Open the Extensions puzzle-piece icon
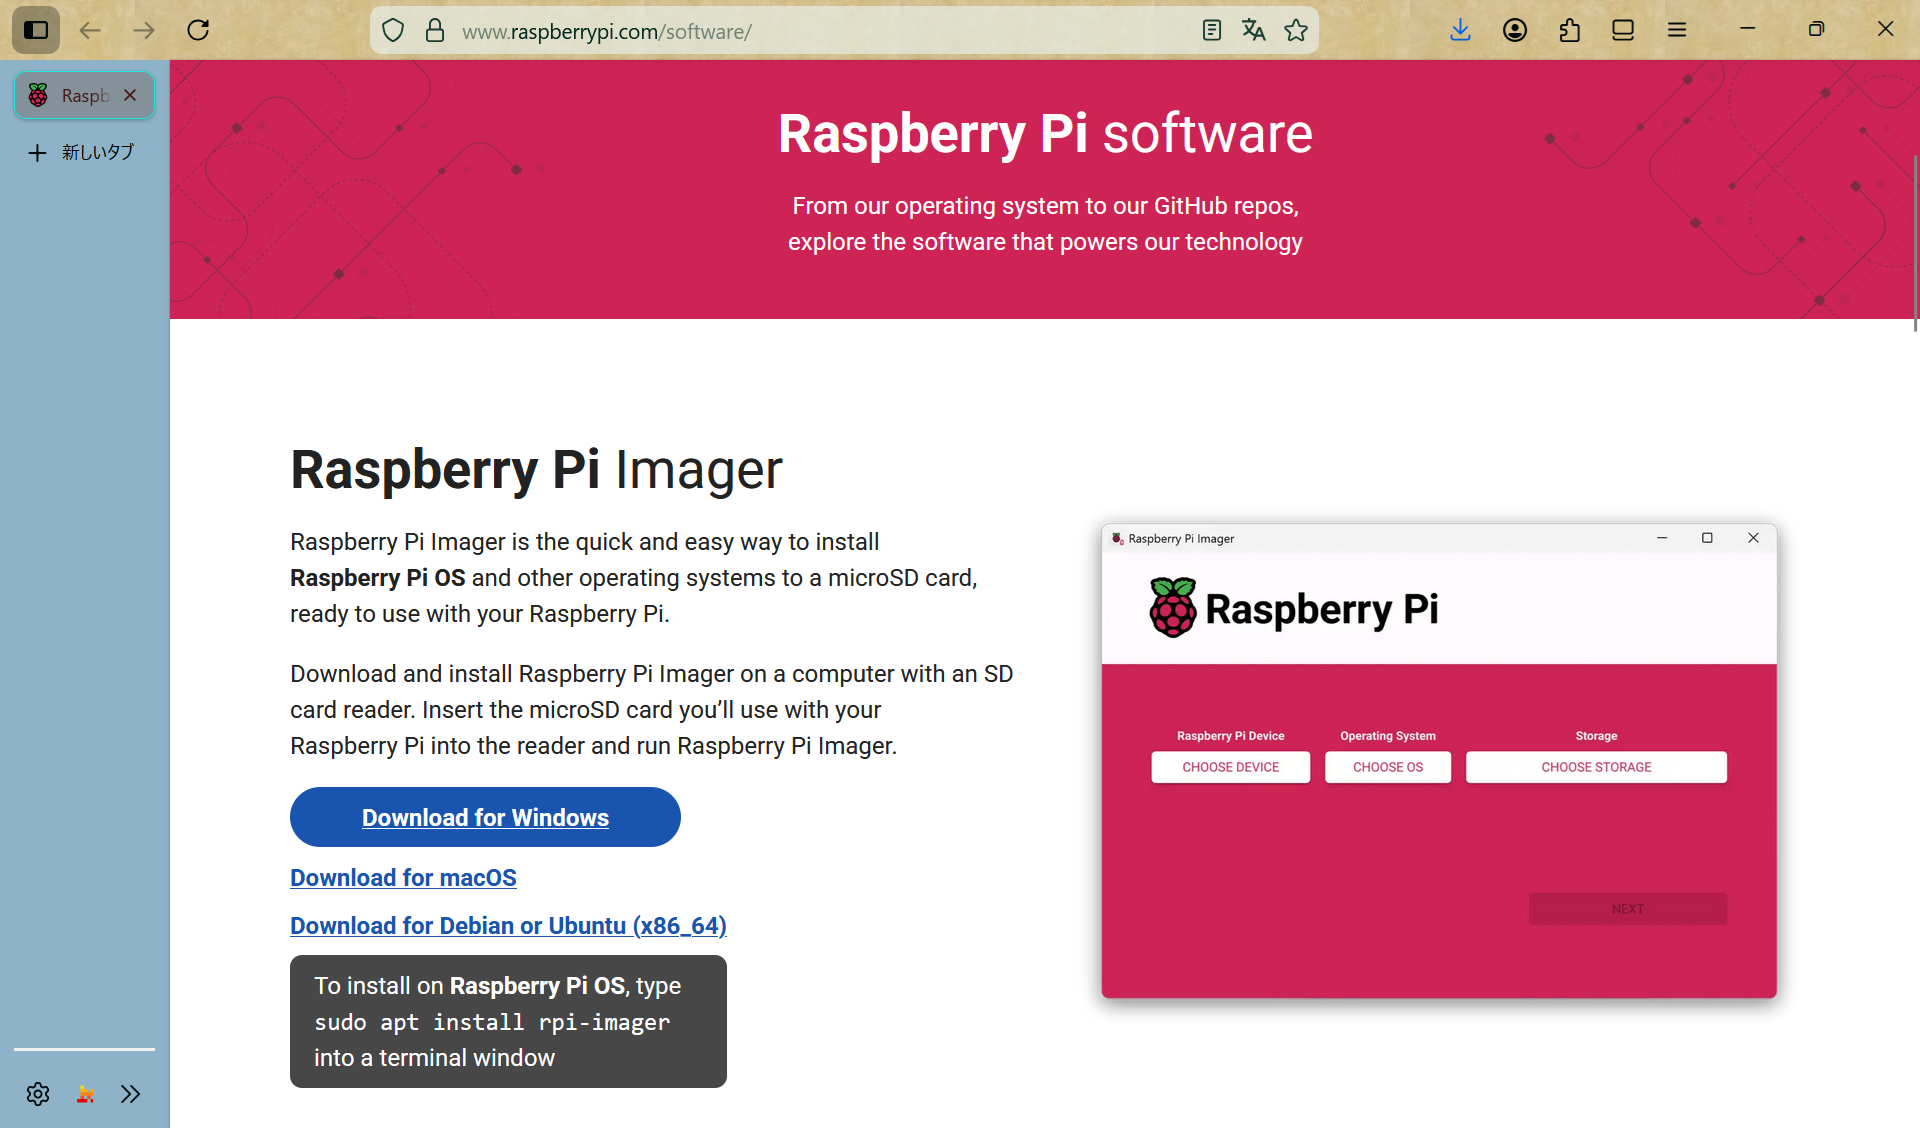The image size is (1920, 1128). (x=1569, y=30)
